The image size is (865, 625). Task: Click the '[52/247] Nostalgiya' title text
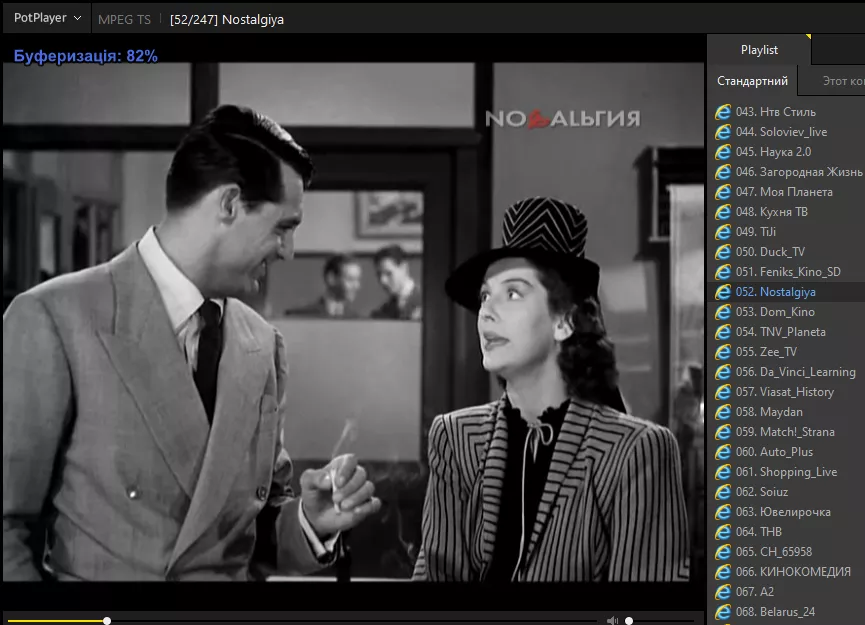pos(227,20)
